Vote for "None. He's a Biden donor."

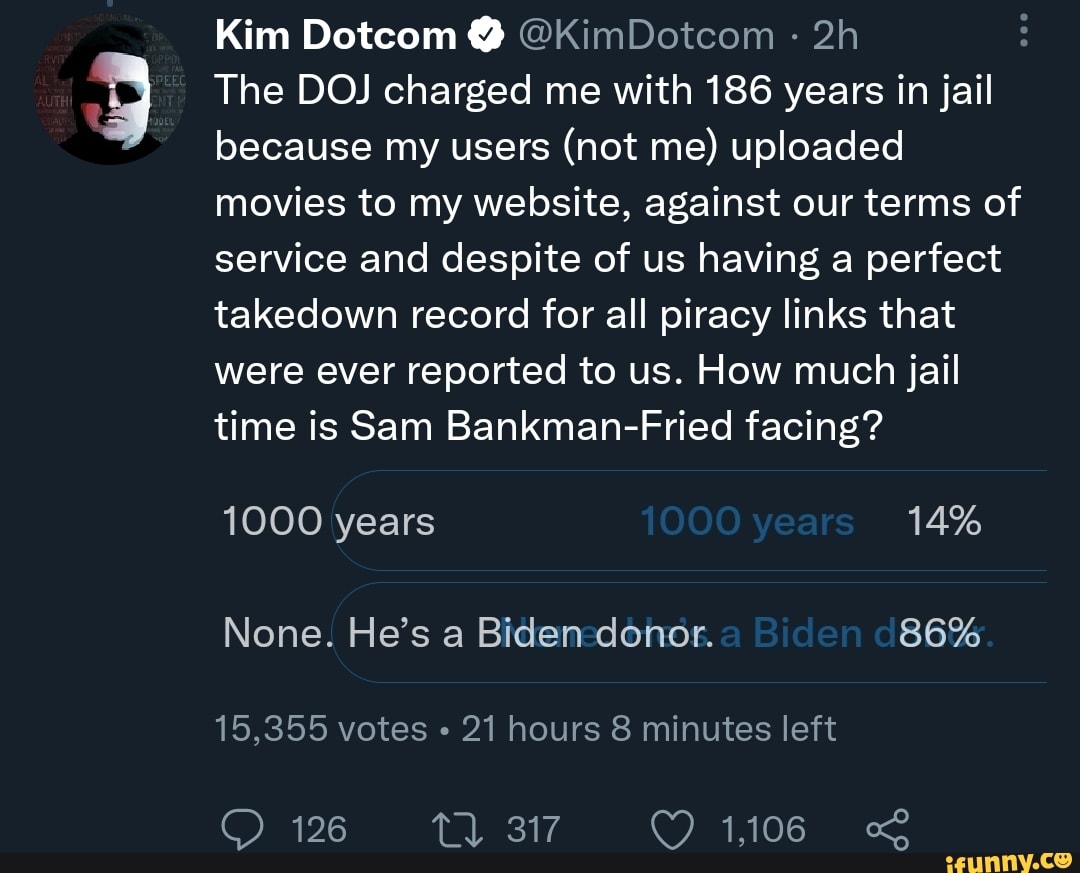(468, 632)
